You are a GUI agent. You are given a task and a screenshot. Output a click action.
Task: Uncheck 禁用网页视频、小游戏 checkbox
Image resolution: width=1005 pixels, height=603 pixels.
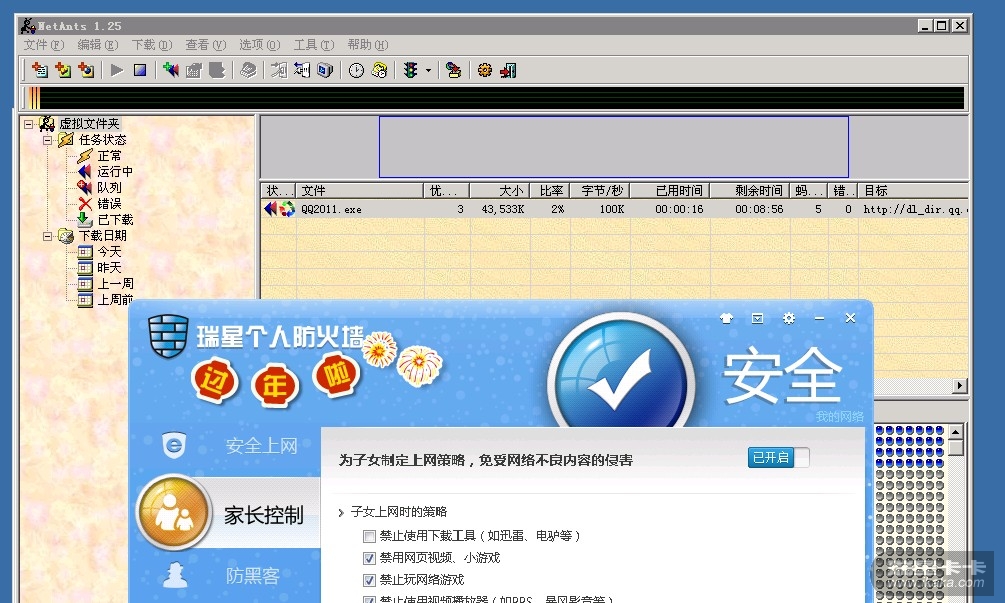click(369, 558)
